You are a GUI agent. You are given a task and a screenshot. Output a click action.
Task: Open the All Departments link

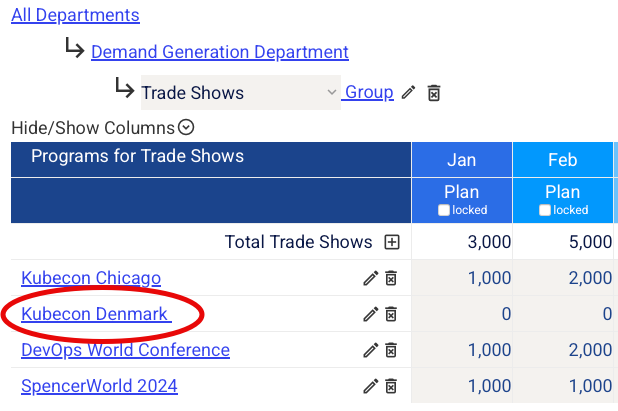pyautogui.click(x=75, y=15)
